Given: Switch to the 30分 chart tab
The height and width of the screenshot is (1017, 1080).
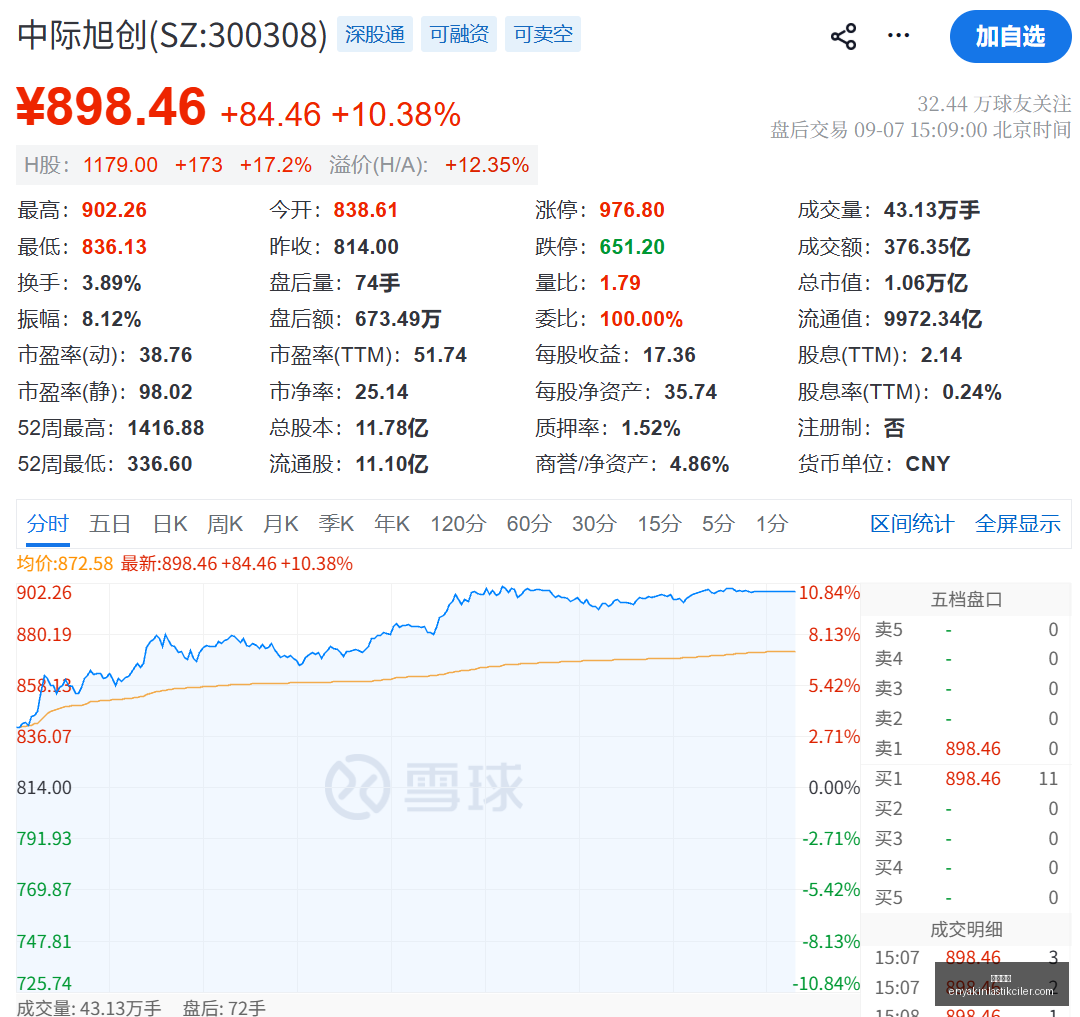Looking at the screenshot, I should coord(594,524).
